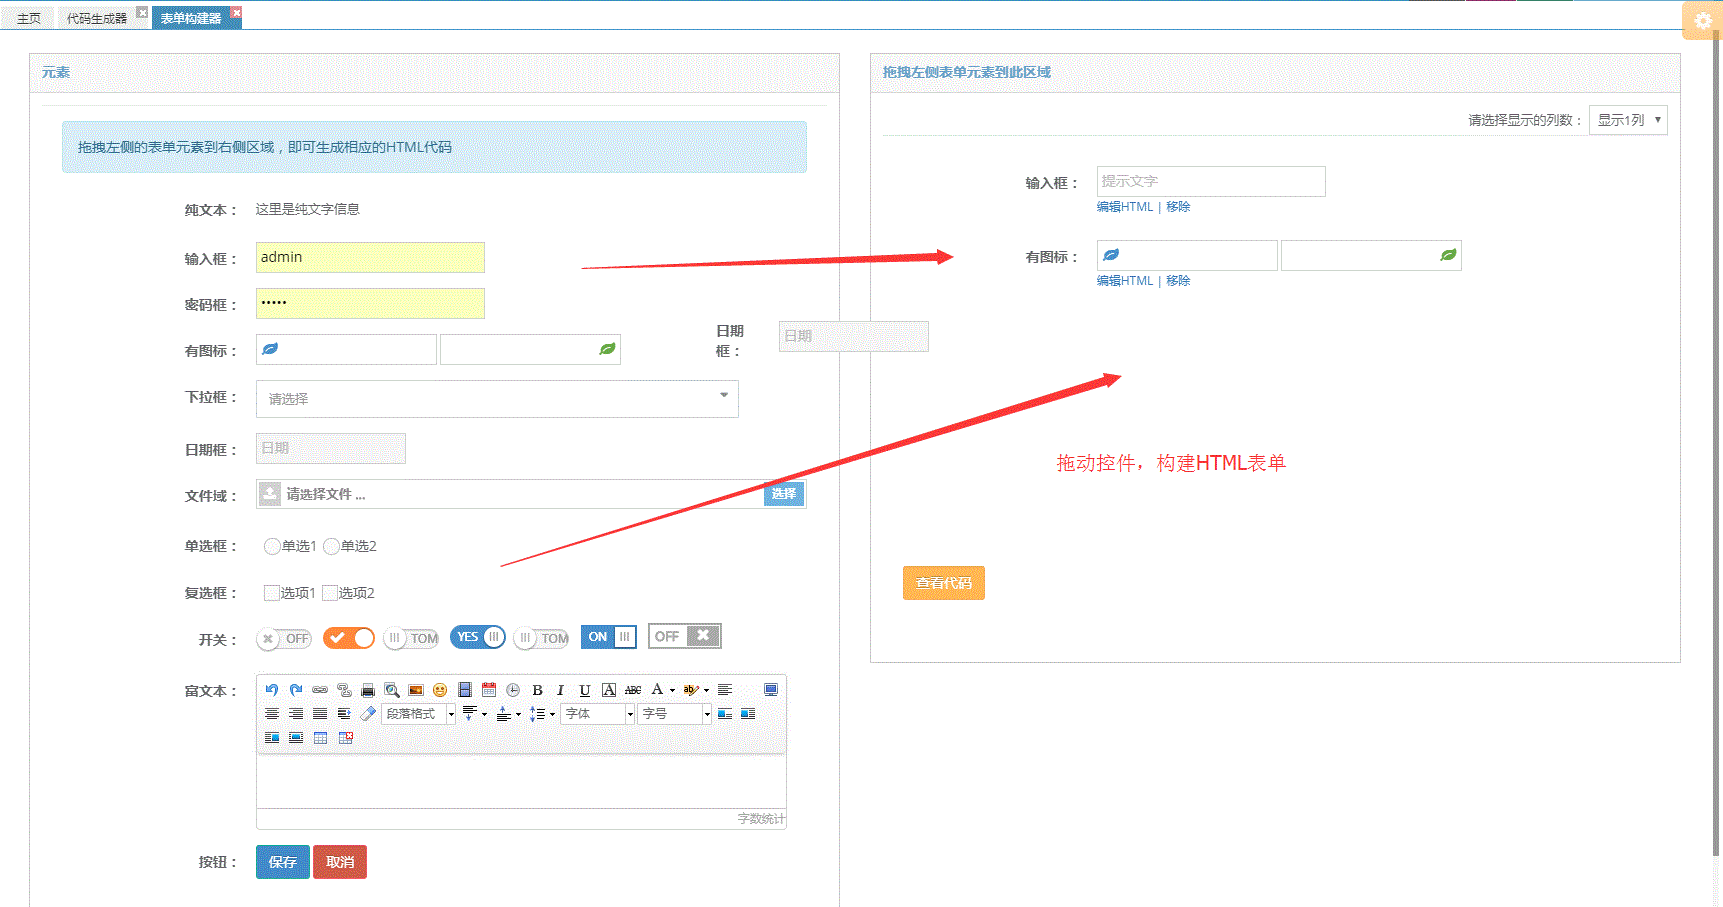Viewport: 1723px width, 907px height.
Task: Open the emoticon smiley picker
Action: point(440,690)
